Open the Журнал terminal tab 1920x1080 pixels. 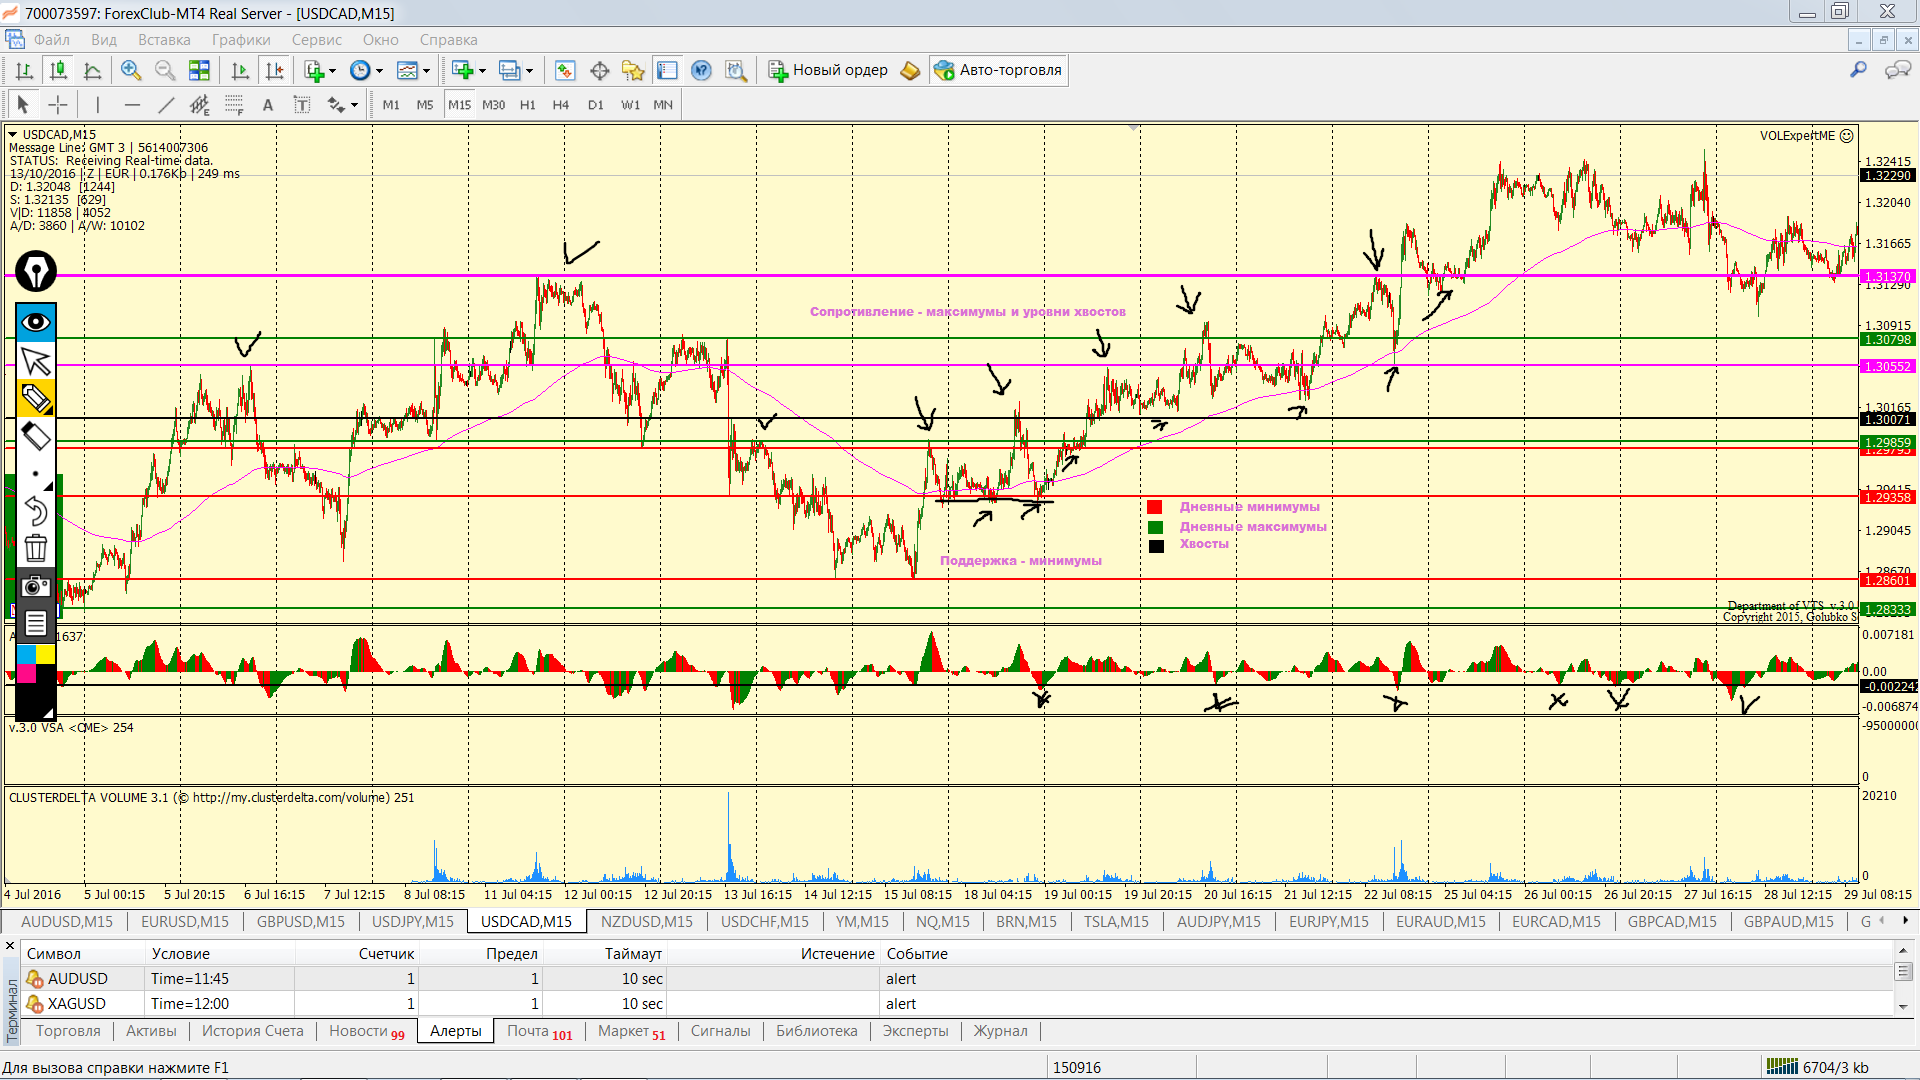pos(1000,1031)
